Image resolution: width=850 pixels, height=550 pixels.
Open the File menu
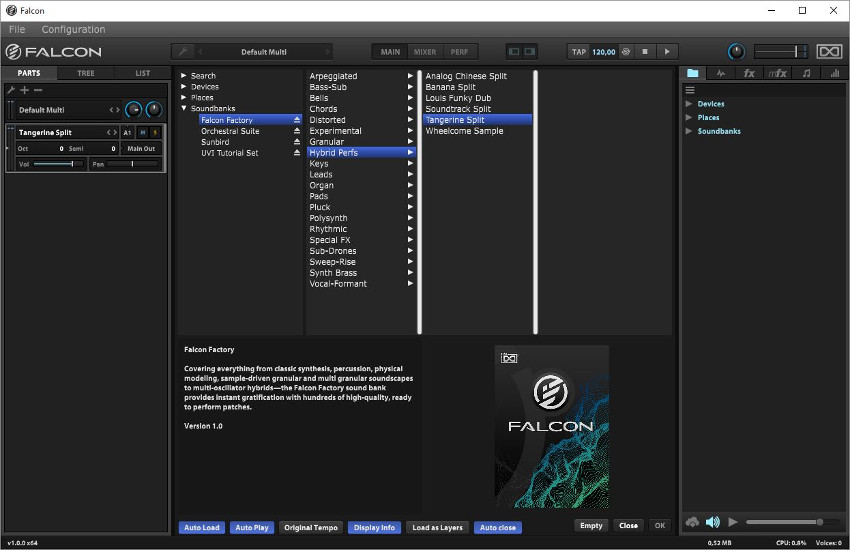coord(17,29)
